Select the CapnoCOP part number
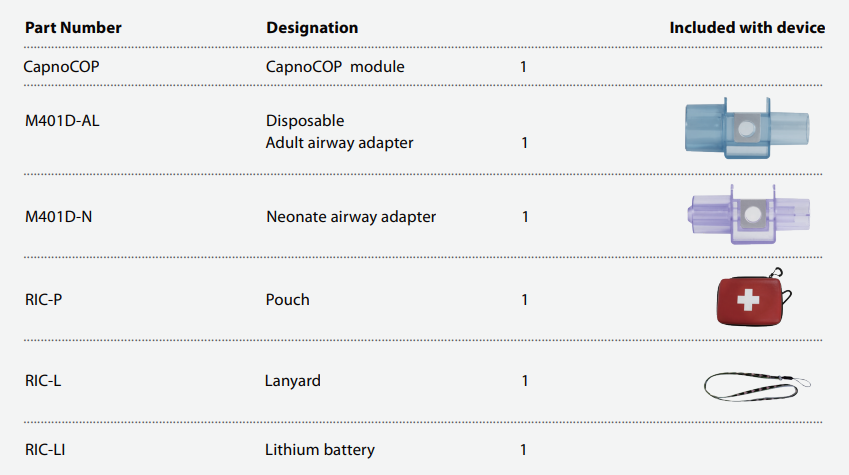 [x=63, y=67]
